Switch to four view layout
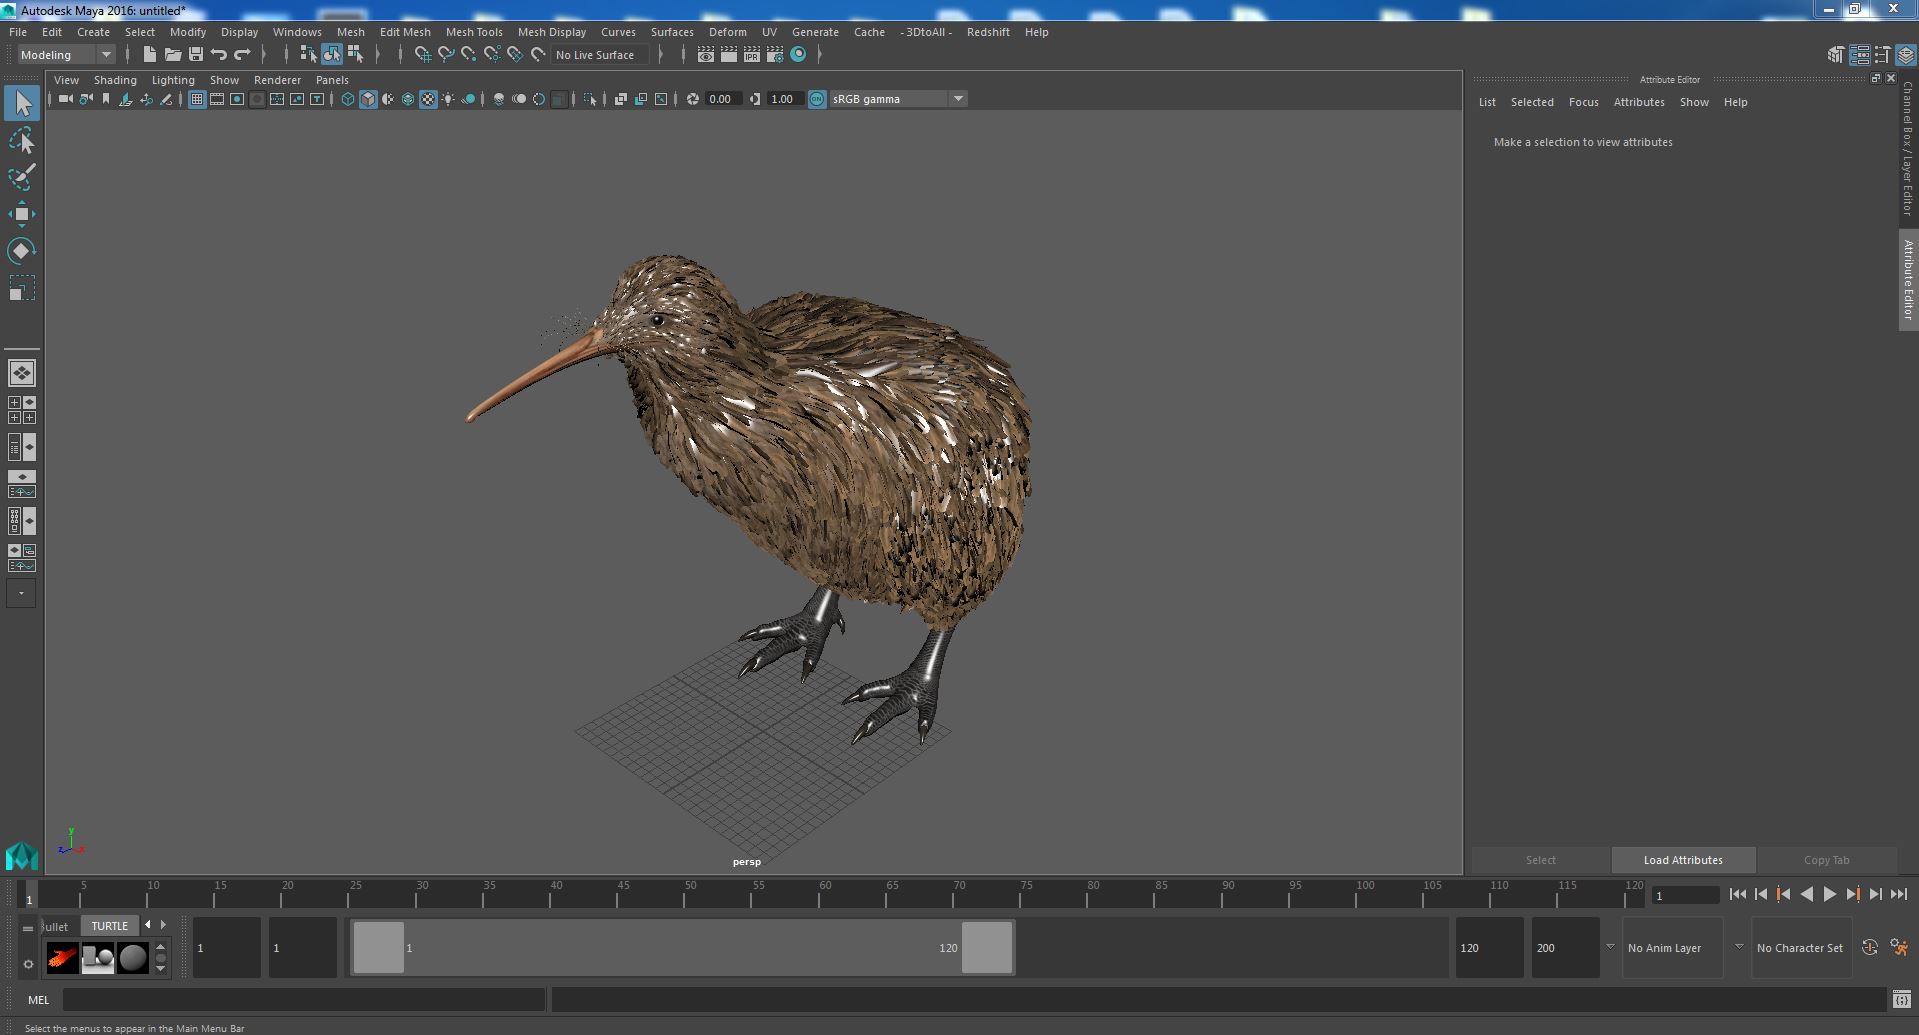This screenshot has height=1035, width=1919. (x=22, y=410)
